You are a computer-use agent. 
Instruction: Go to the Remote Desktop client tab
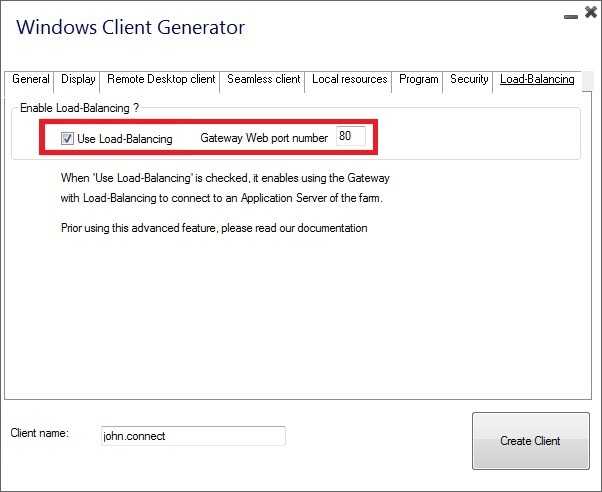[x=161, y=80]
